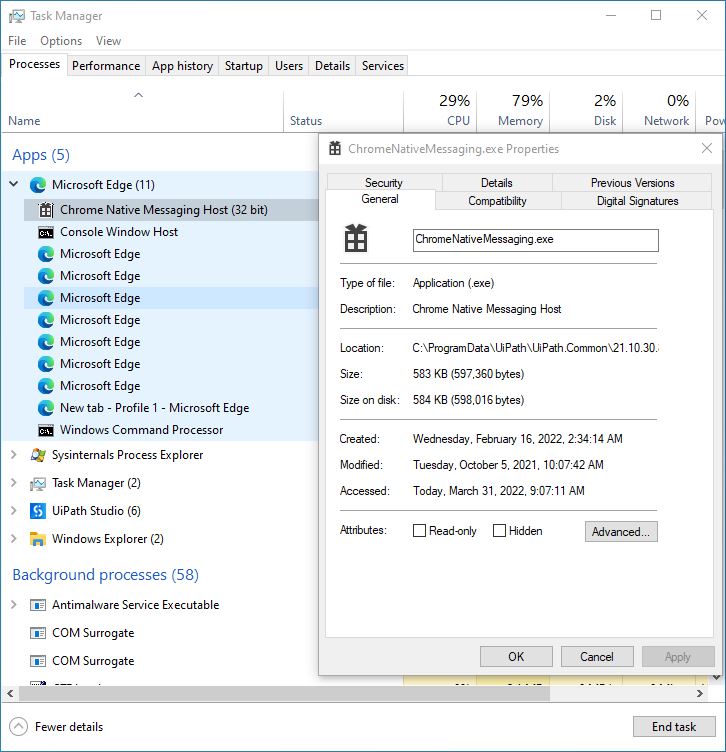Click the large gift-box file icon in Properties
Image resolution: width=726 pixels, height=752 pixels.
coord(356,238)
